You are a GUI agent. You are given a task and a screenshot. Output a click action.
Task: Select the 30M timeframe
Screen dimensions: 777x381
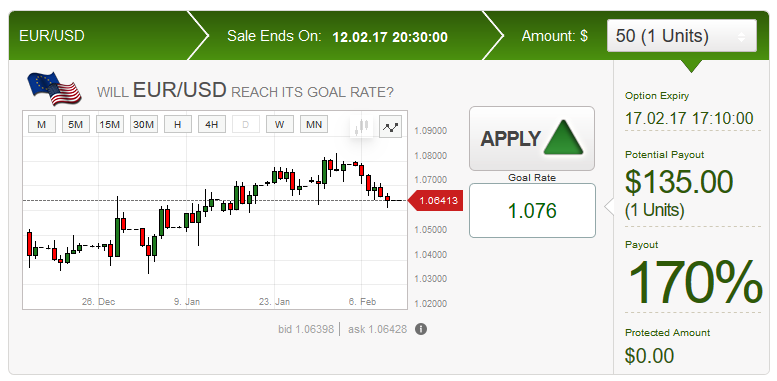[144, 125]
